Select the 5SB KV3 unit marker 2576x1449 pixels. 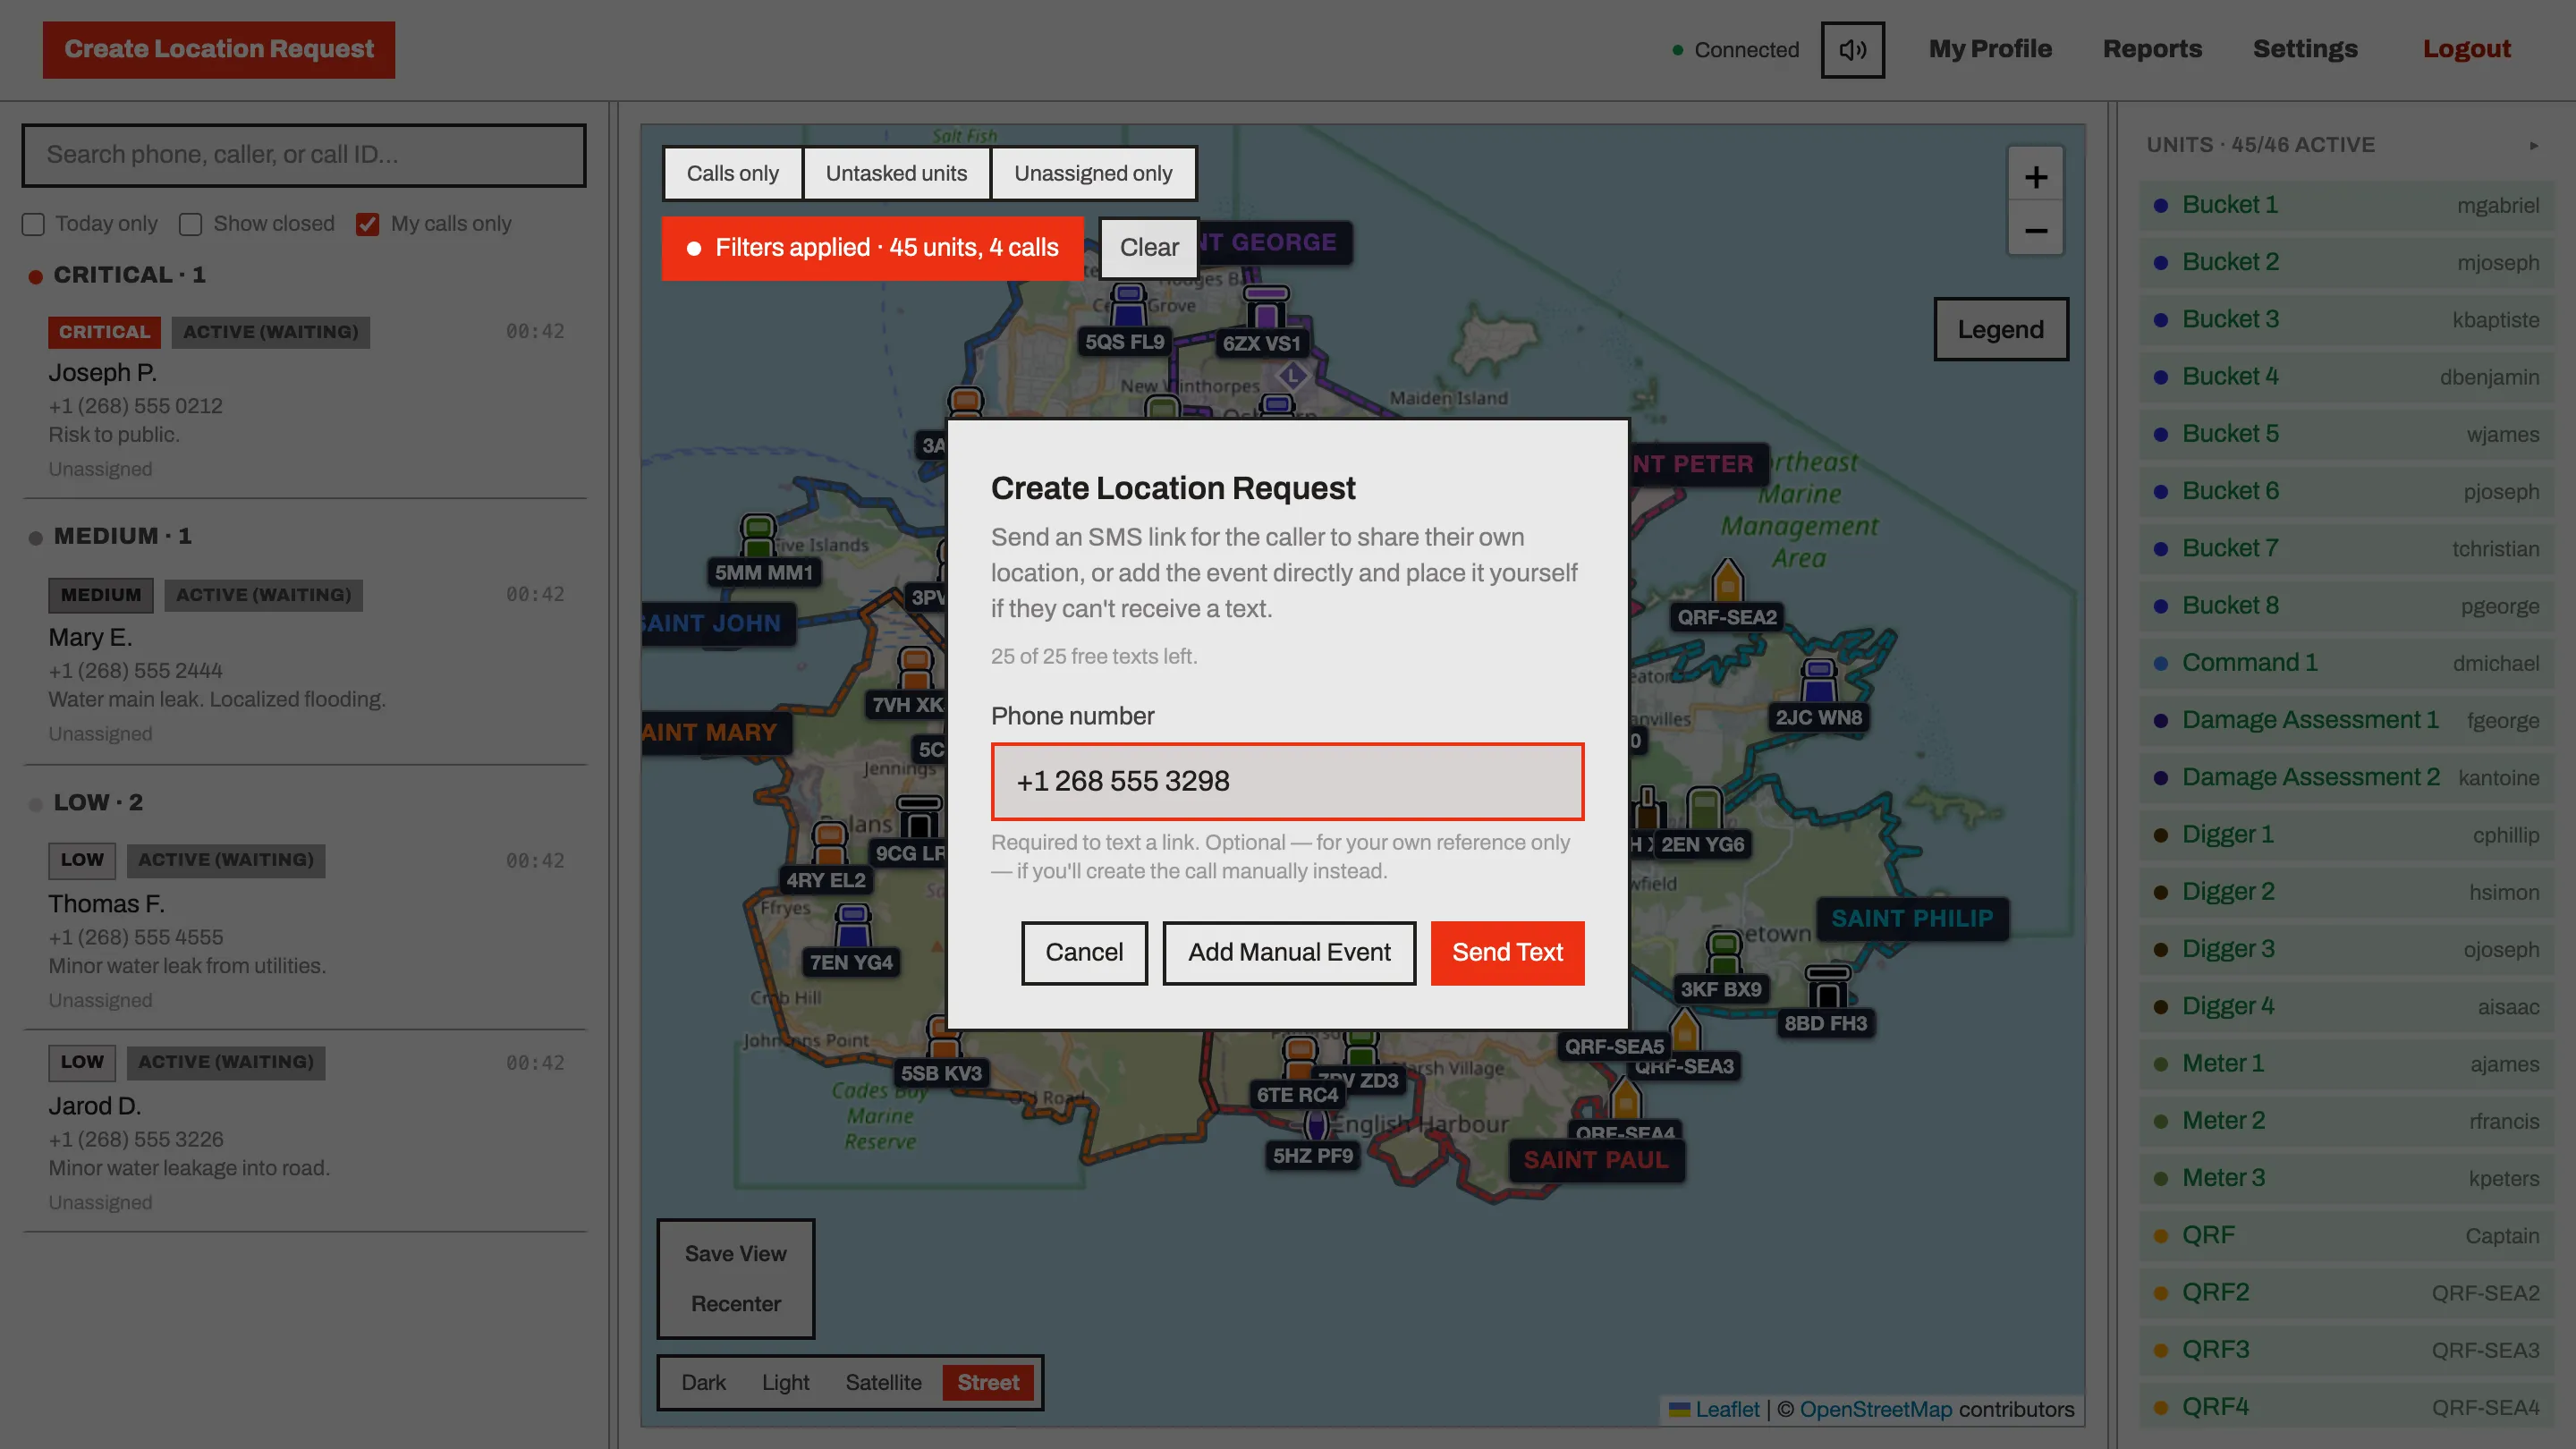tap(941, 1053)
